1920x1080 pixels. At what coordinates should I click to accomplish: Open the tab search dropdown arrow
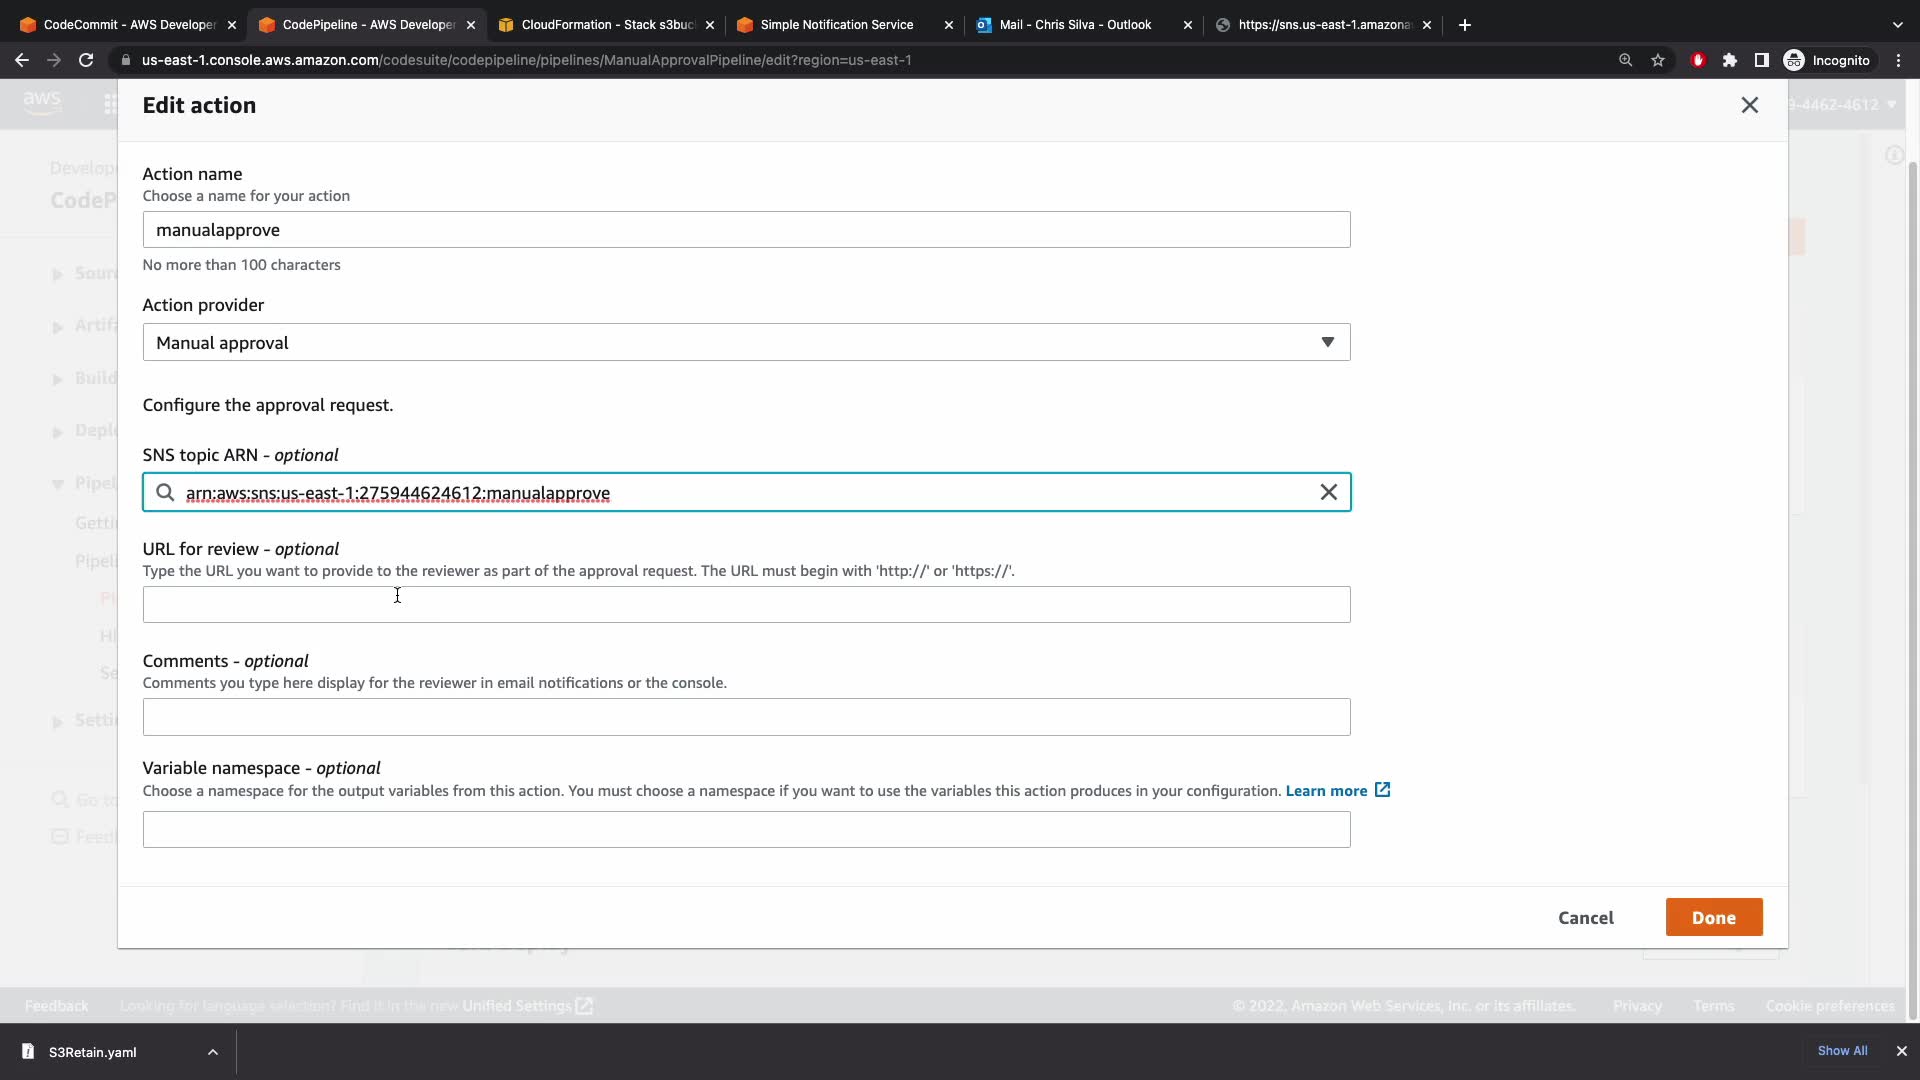(1897, 25)
